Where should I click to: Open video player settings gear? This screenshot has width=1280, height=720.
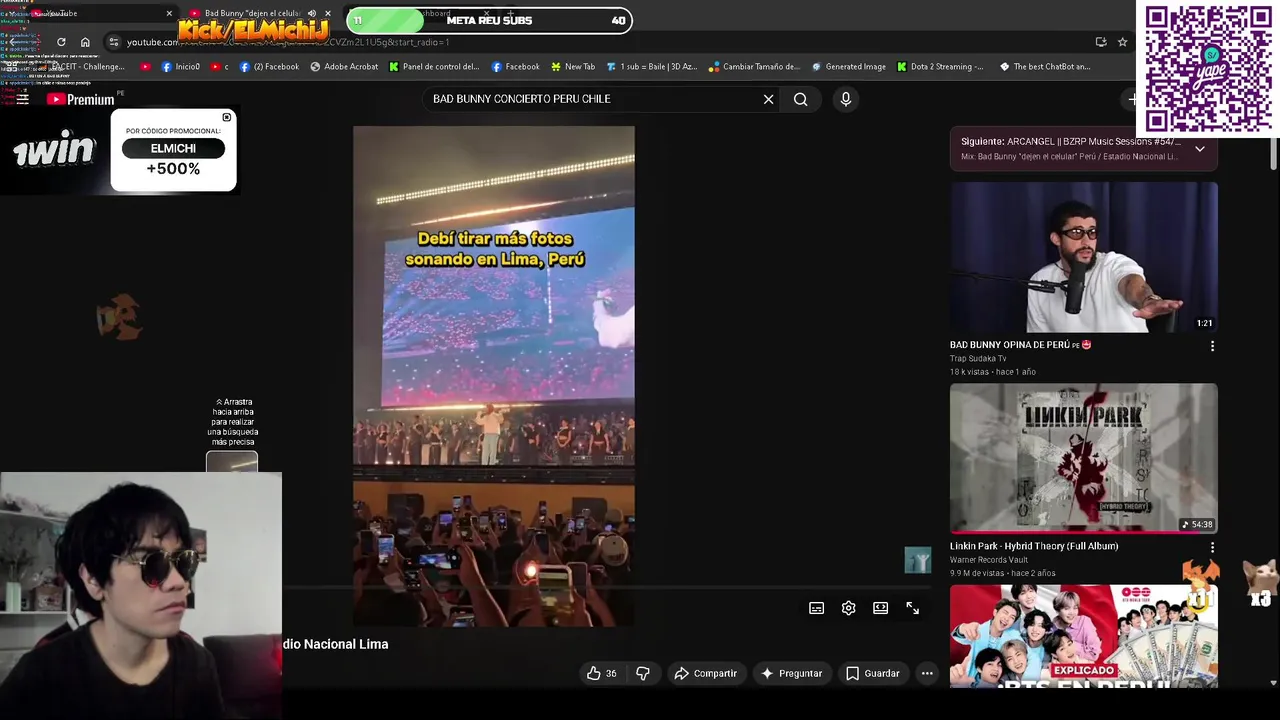click(848, 608)
